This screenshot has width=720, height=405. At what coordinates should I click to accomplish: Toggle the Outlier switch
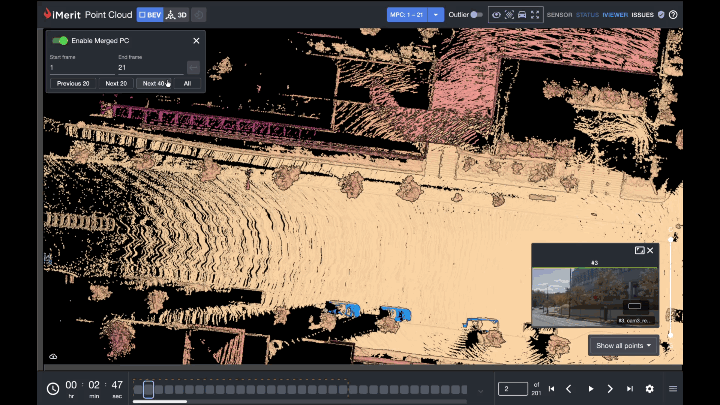pyautogui.click(x=477, y=15)
